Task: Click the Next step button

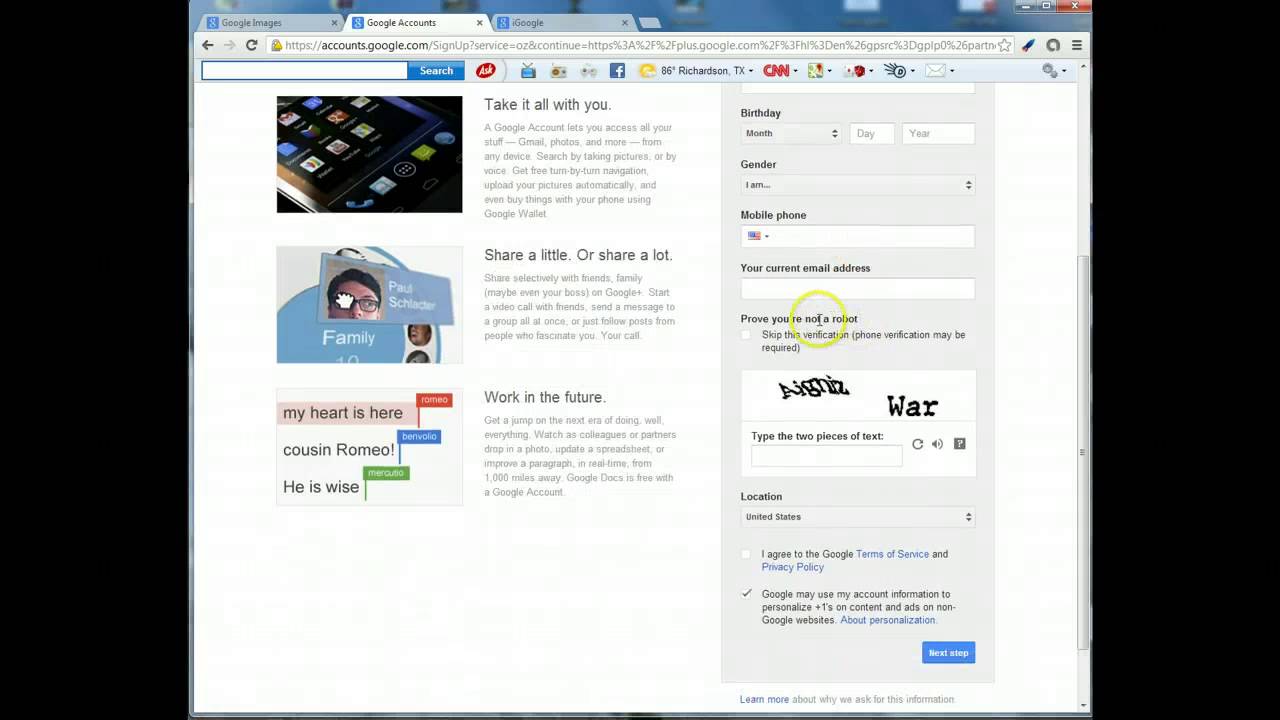Action: [x=948, y=653]
